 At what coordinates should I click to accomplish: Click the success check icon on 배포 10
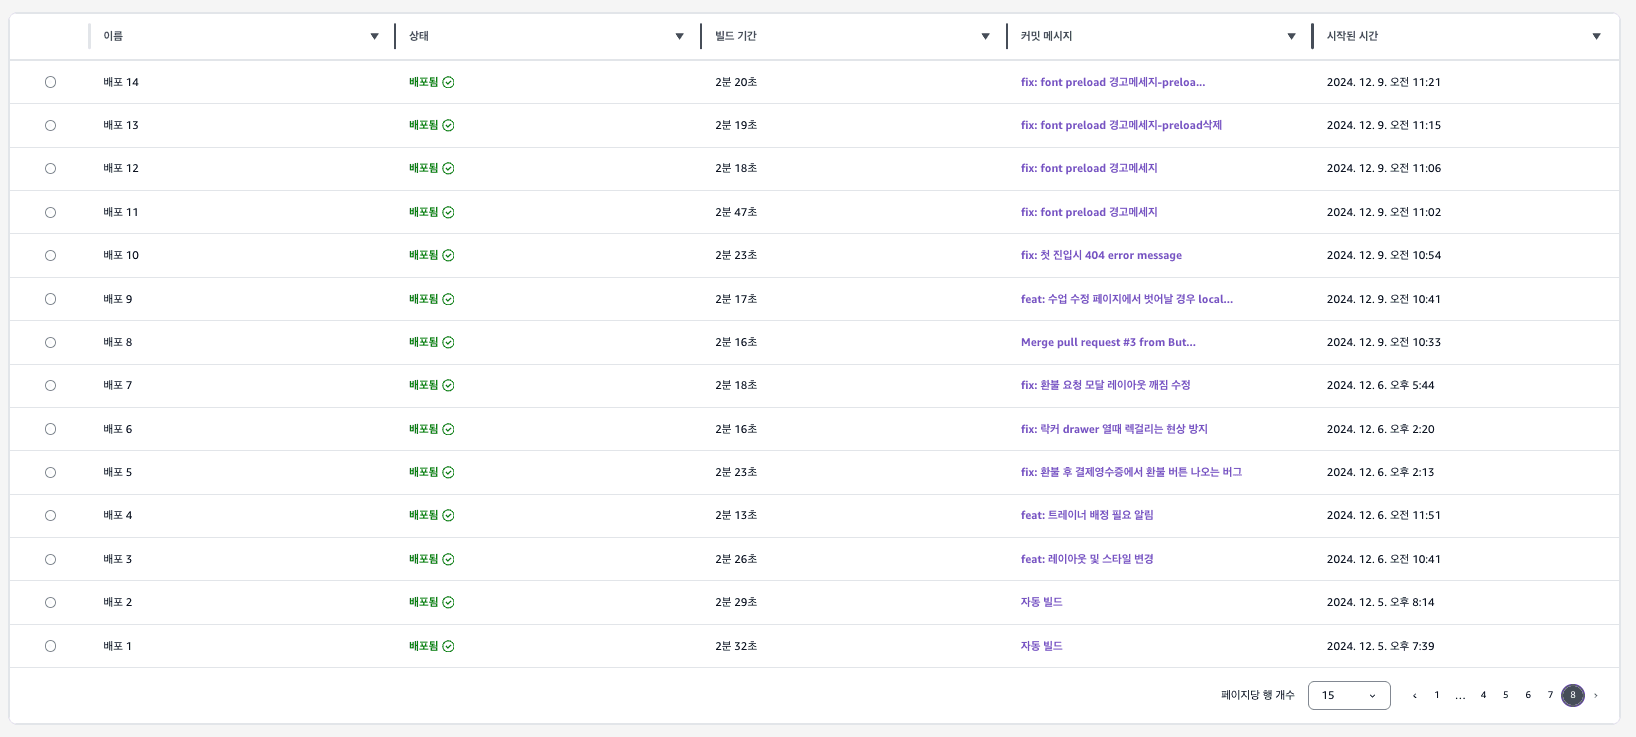coord(448,255)
